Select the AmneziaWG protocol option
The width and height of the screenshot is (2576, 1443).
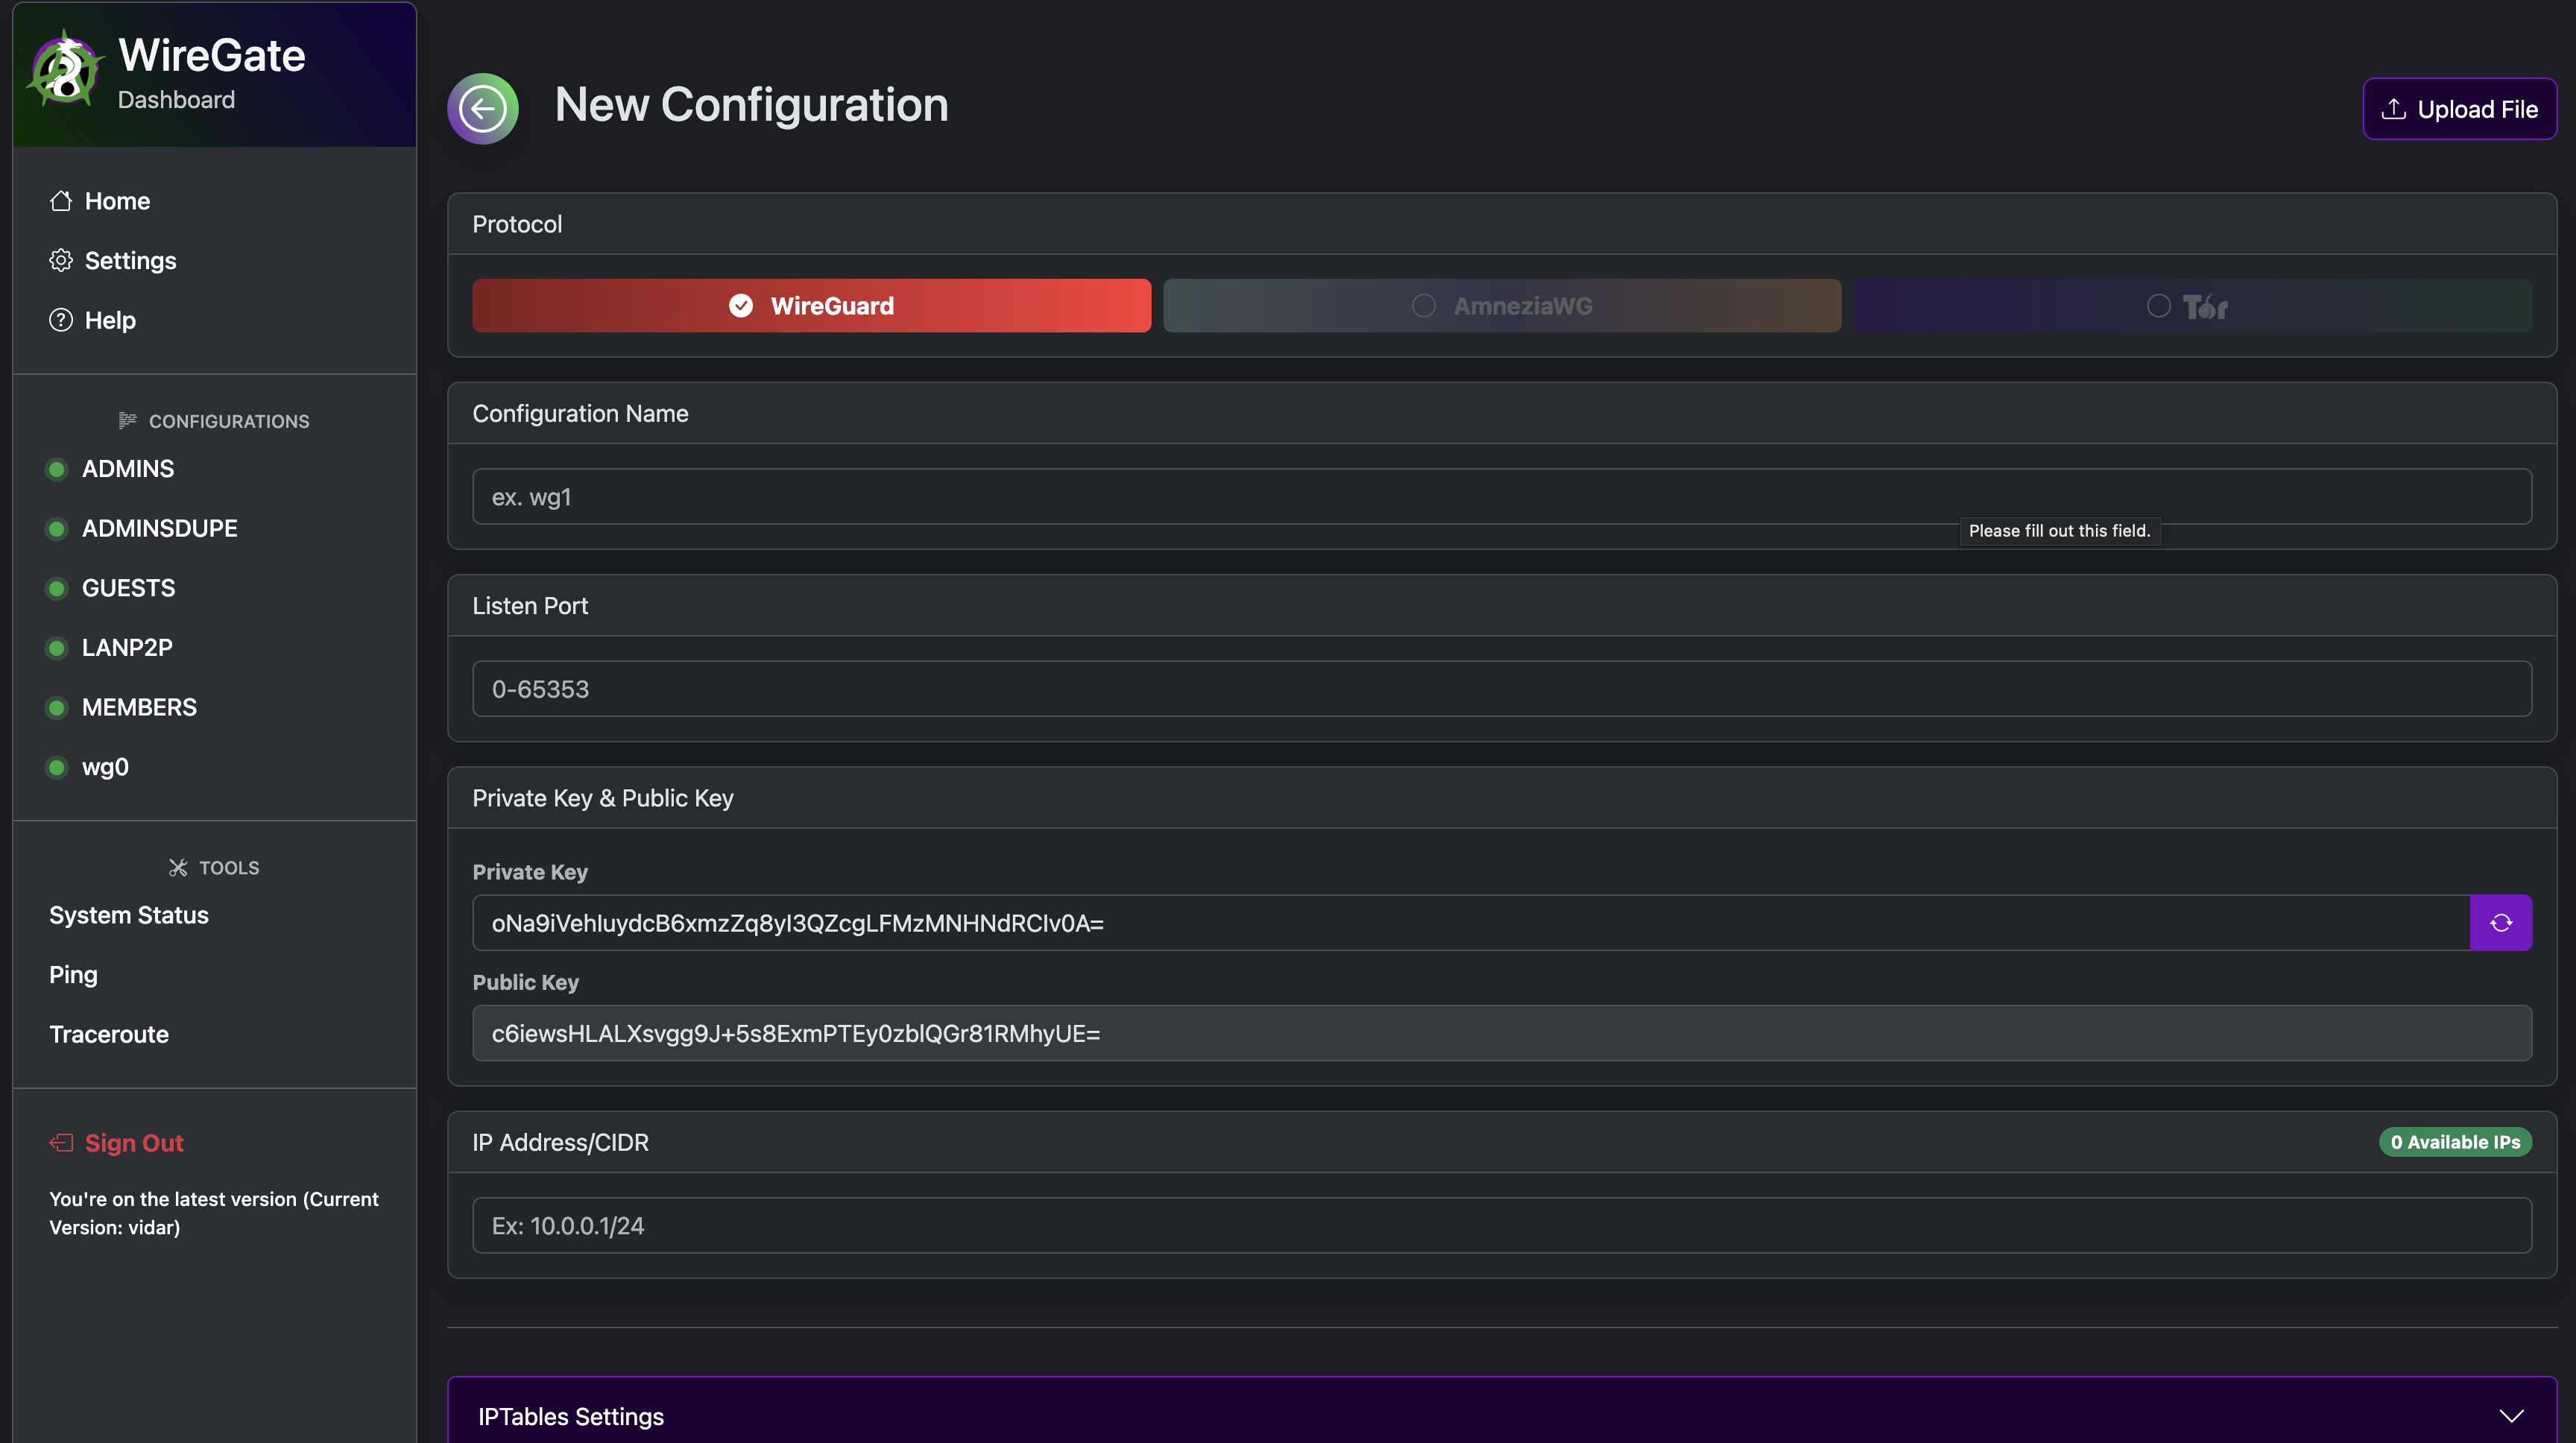pos(1502,306)
